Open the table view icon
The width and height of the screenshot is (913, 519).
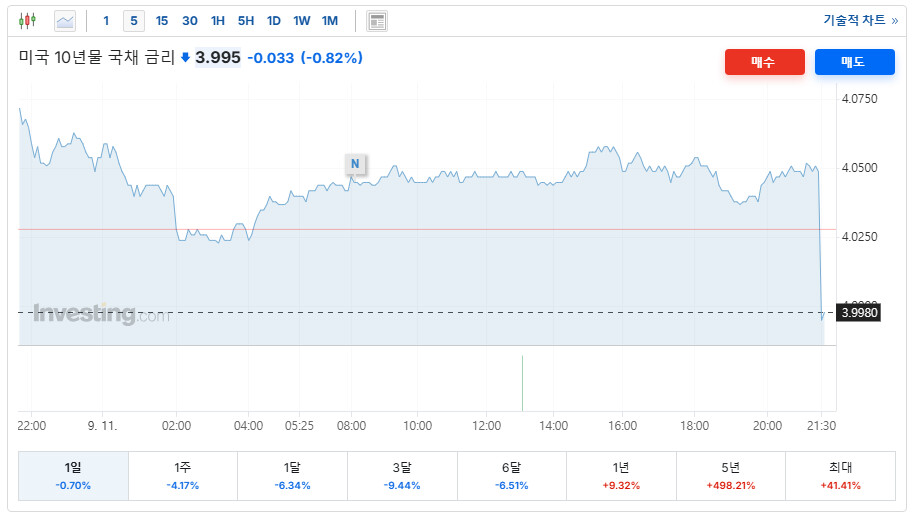[x=377, y=22]
